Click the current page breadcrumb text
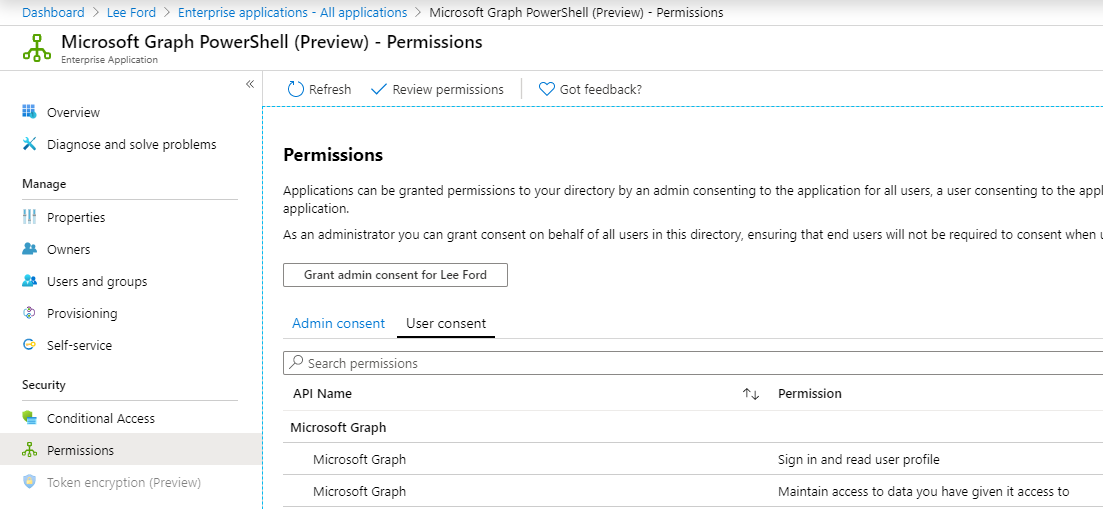This screenshot has height=509, width=1103. point(575,13)
